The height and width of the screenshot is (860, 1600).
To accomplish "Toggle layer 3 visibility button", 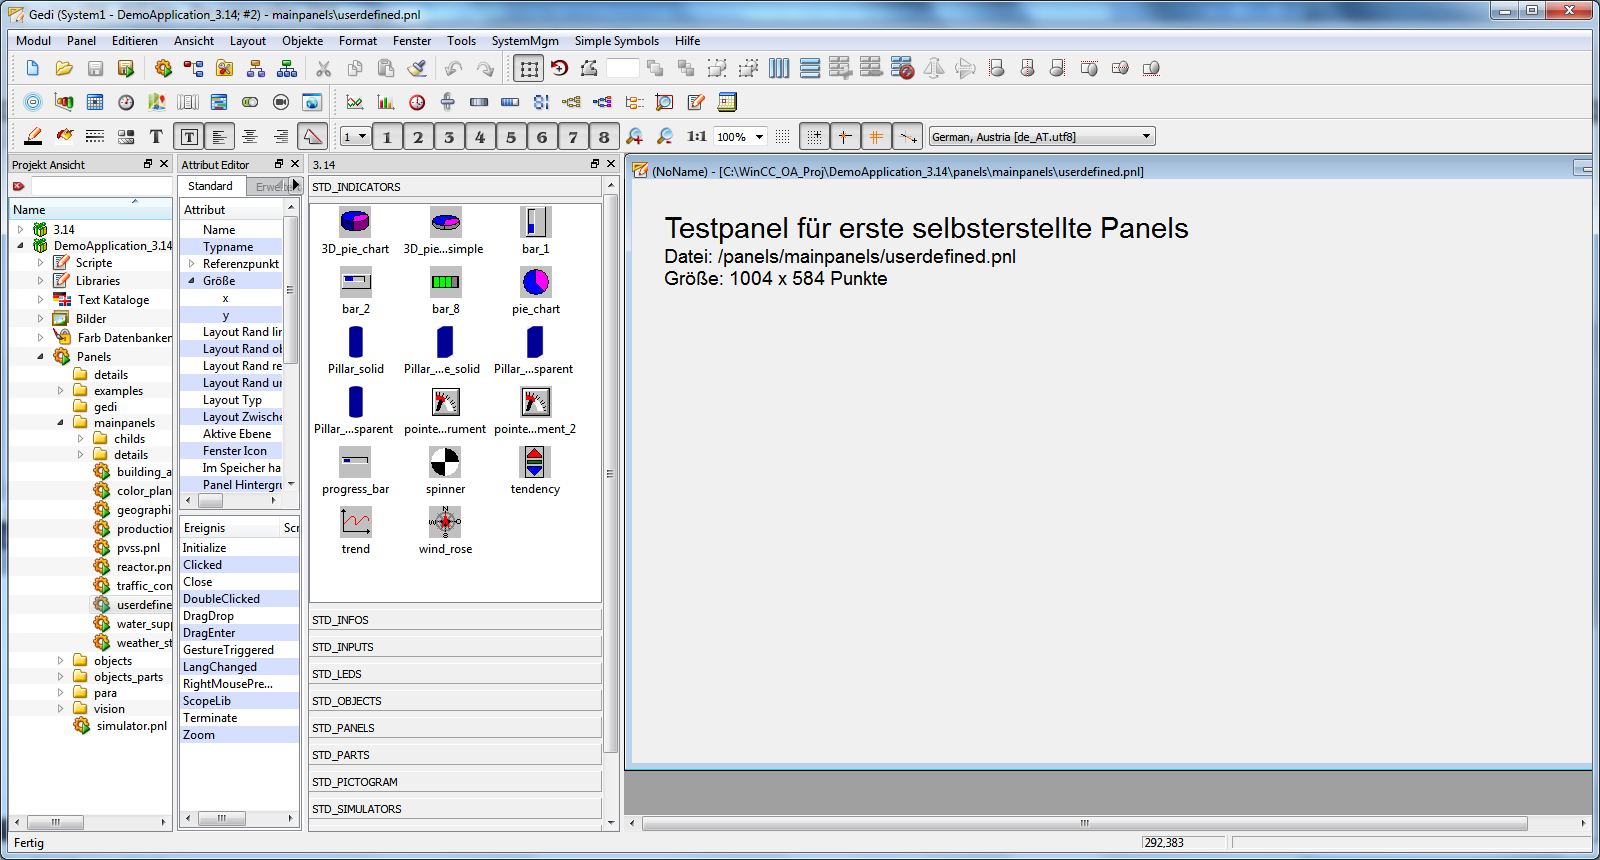I will tap(449, 137).
